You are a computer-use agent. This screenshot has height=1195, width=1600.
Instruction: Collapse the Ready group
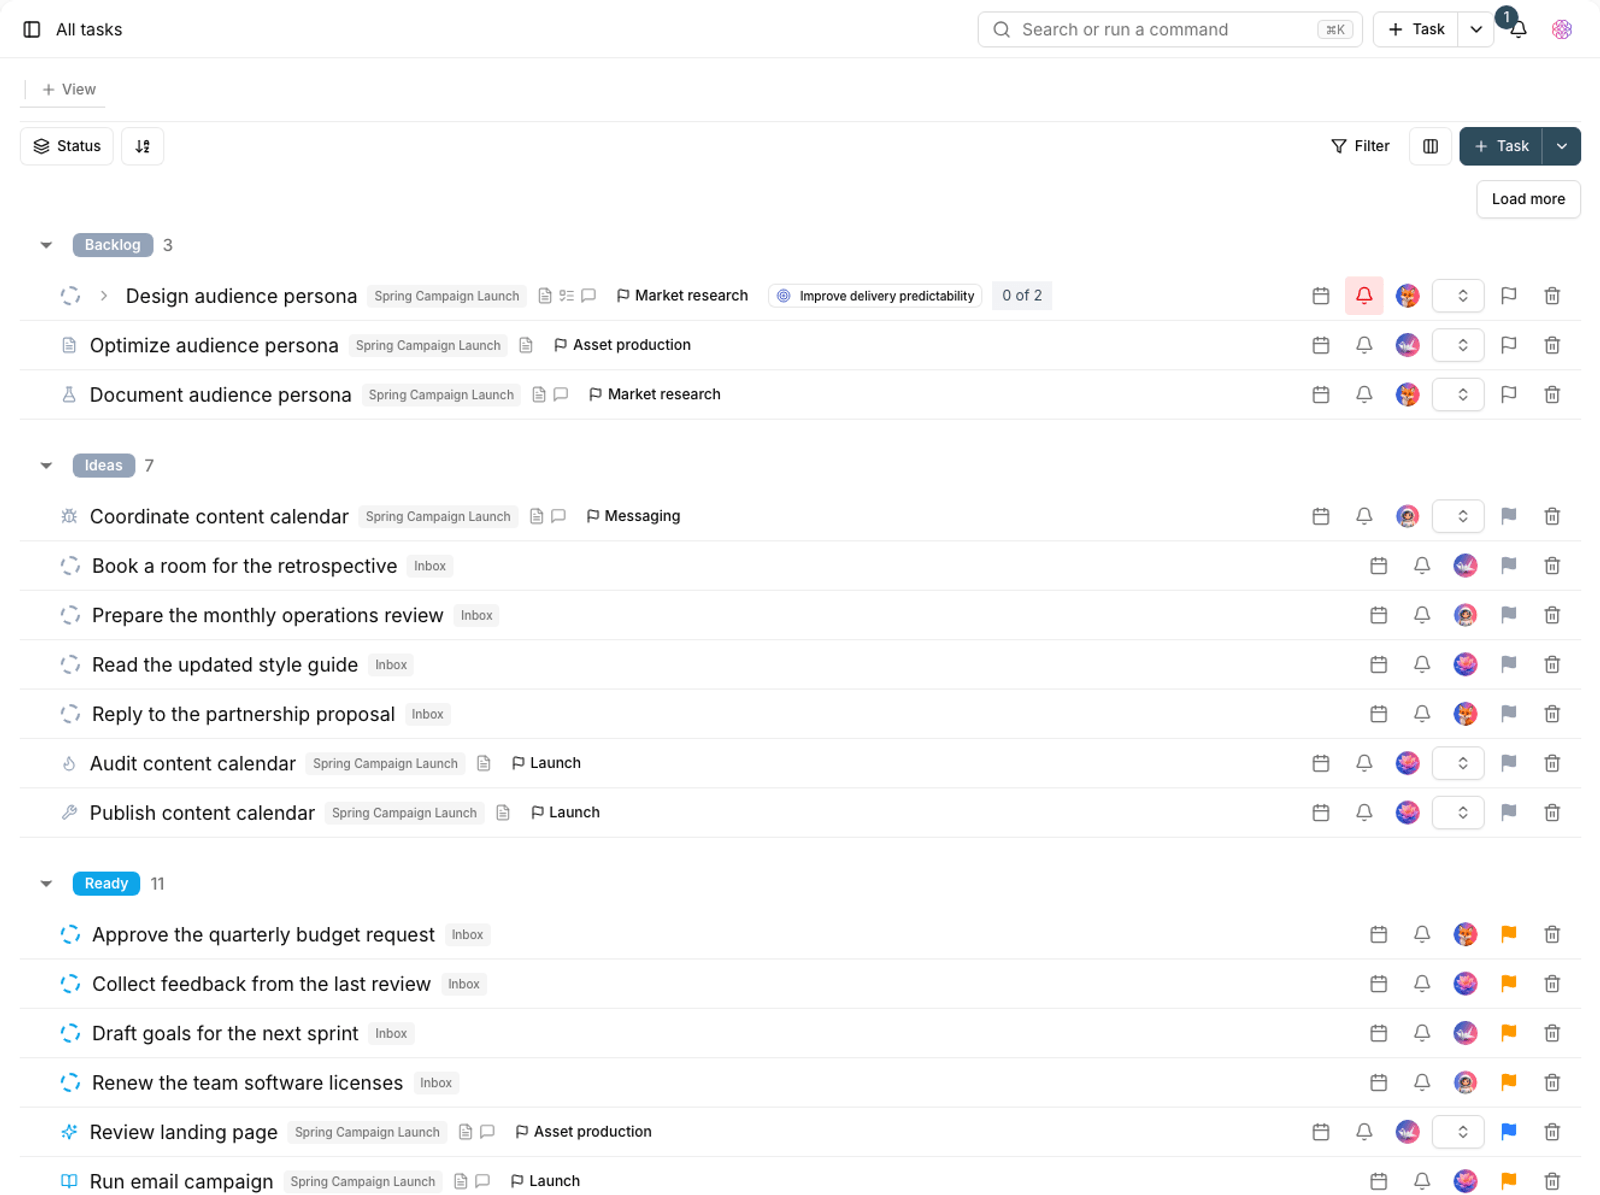pos(46,884)
